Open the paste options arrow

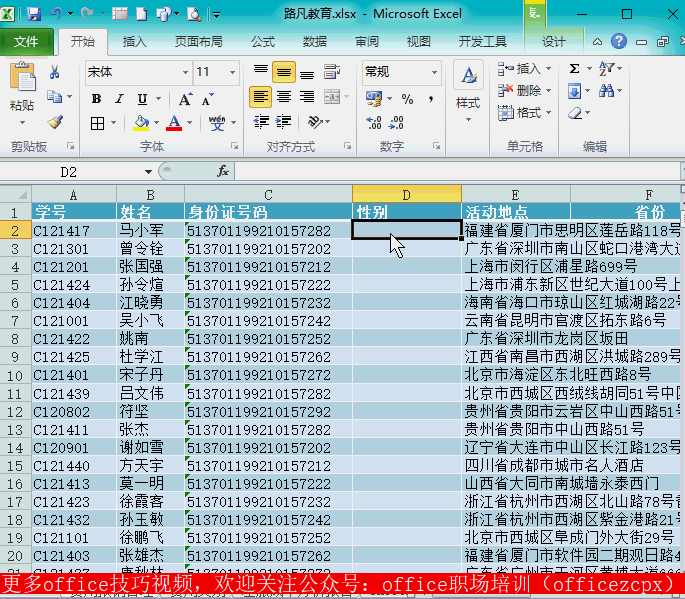22,123
